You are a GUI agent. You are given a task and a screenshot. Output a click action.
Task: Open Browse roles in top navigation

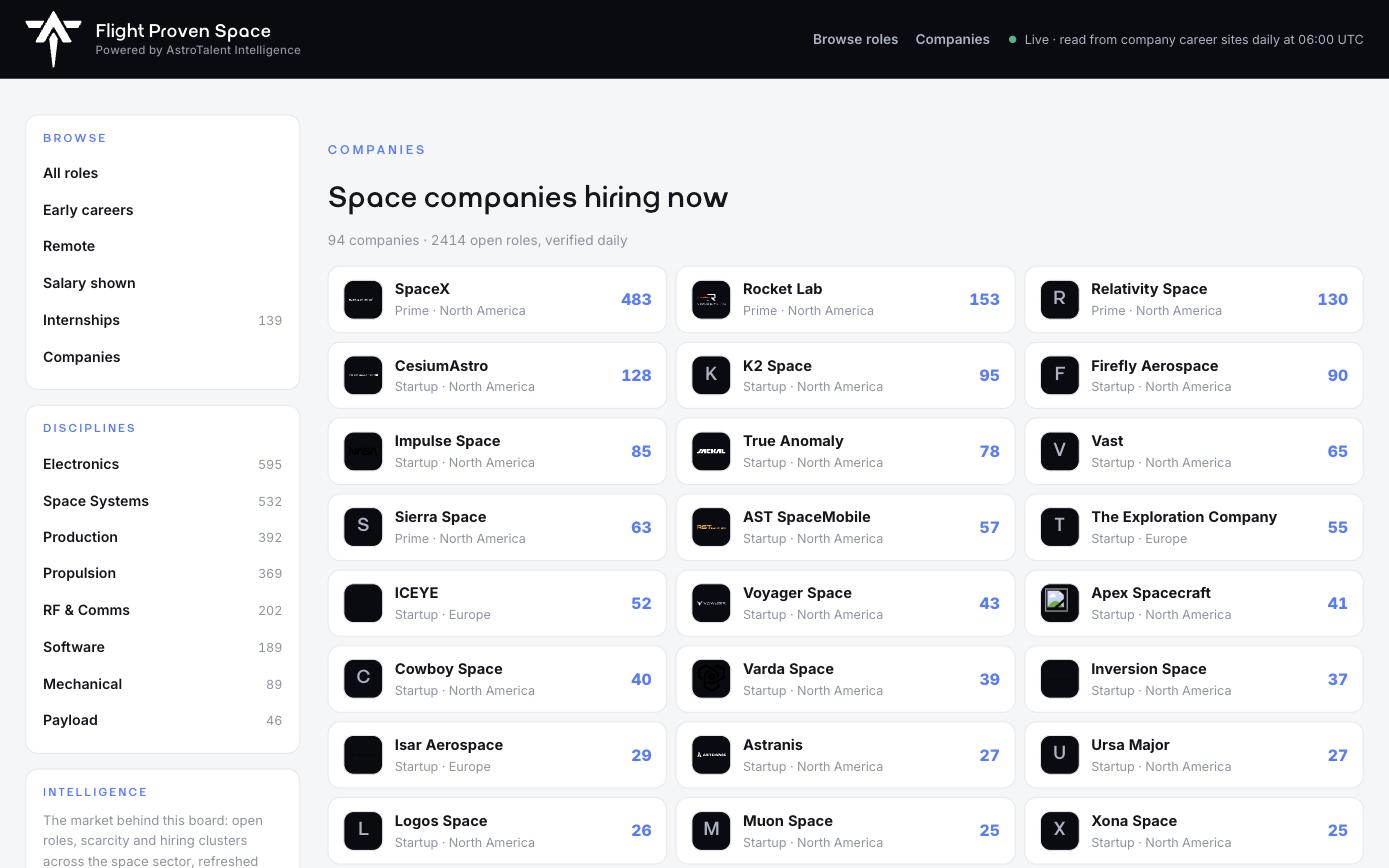coord(855,39)
